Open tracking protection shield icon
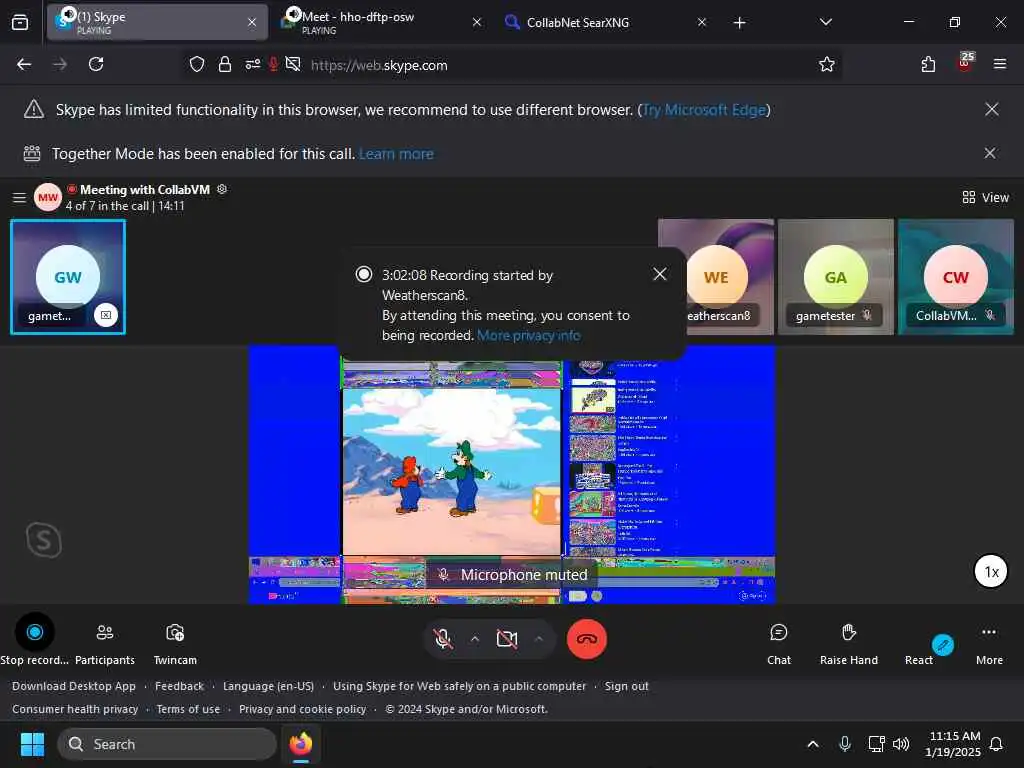The image size is (1024, 768). pos(197,64)
